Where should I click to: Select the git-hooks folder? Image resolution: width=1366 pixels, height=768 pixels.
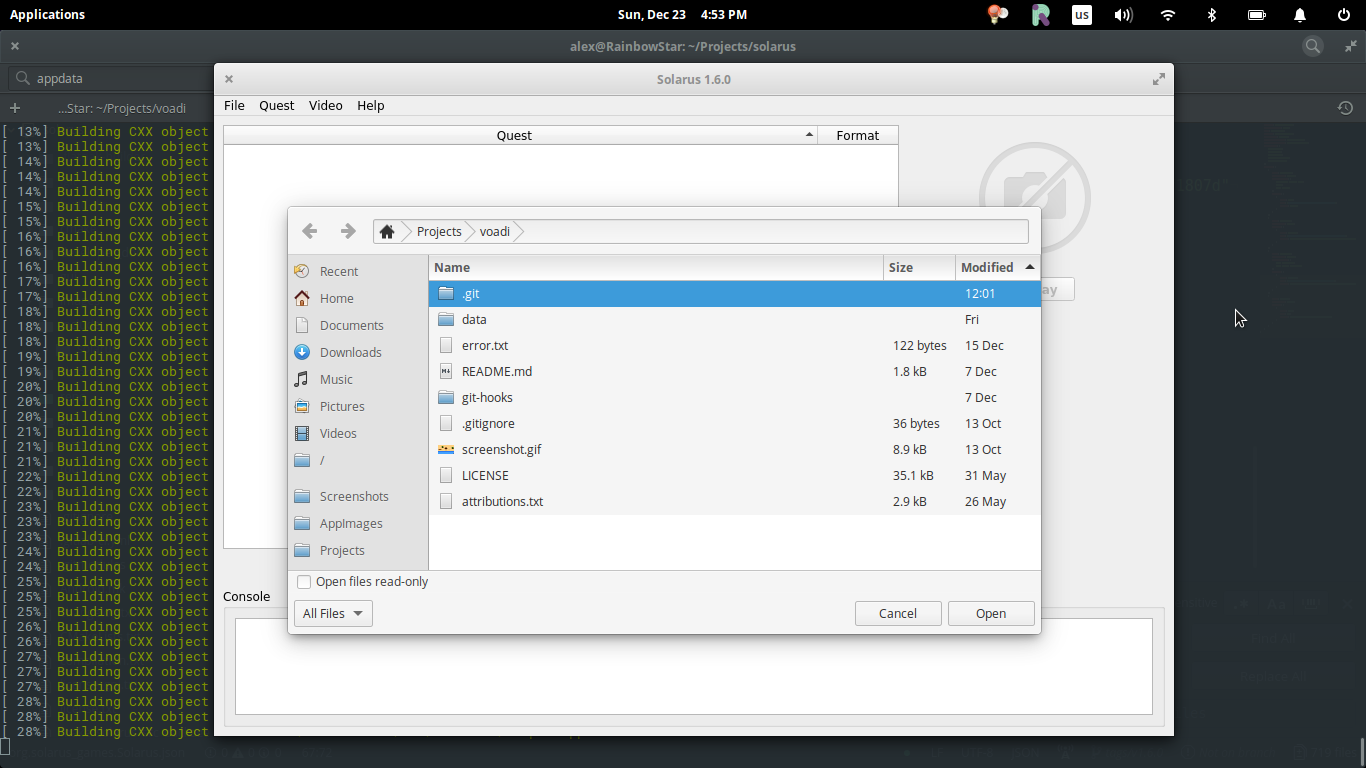[735, 398]
